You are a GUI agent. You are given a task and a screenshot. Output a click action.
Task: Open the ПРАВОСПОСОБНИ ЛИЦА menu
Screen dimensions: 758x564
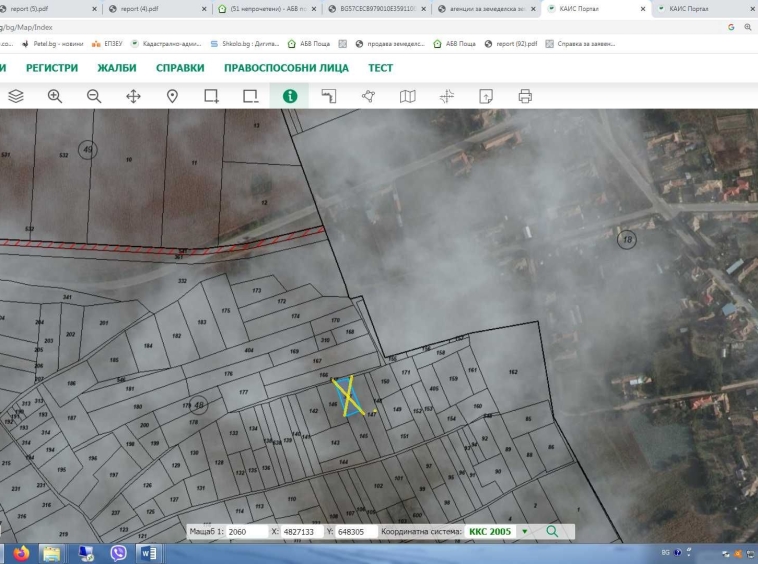point(286,68)
